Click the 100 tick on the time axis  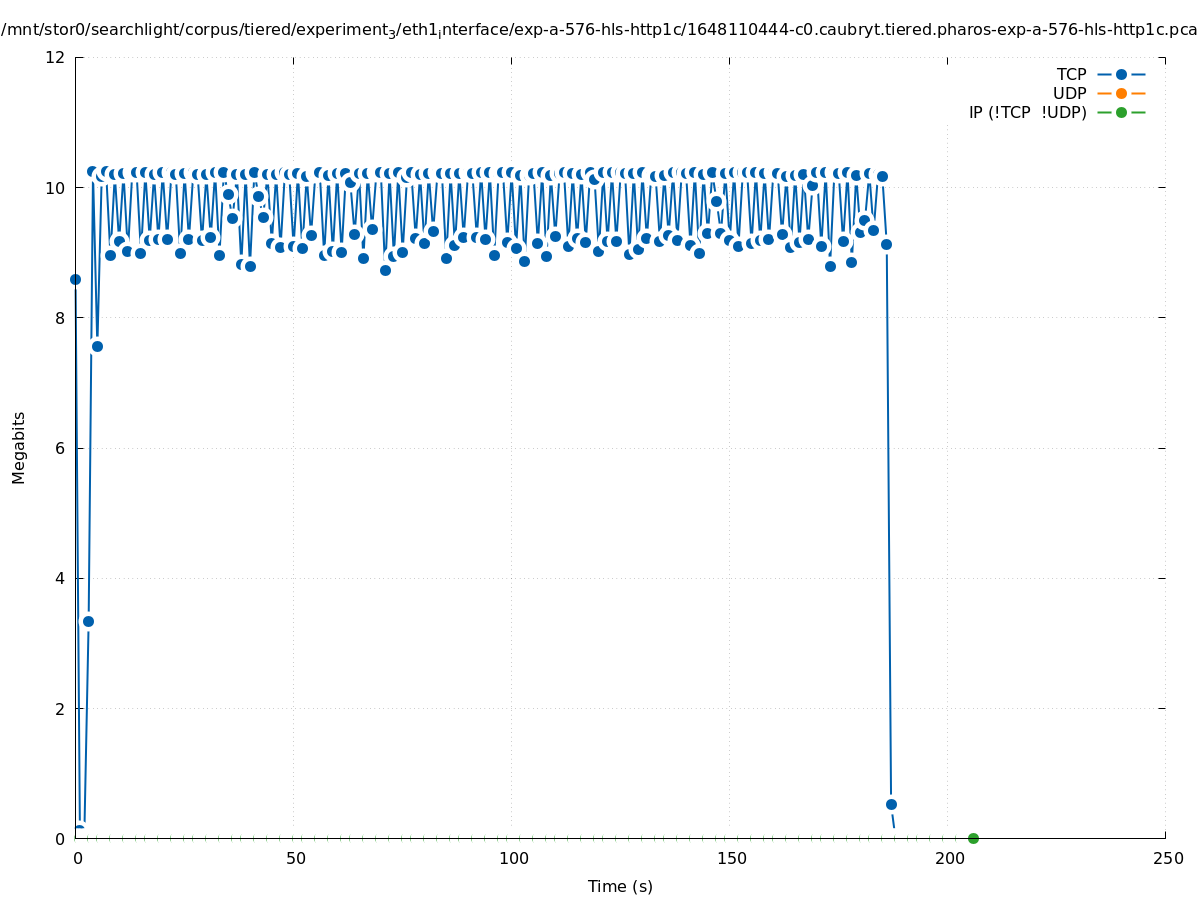click(x=512, y=858)
